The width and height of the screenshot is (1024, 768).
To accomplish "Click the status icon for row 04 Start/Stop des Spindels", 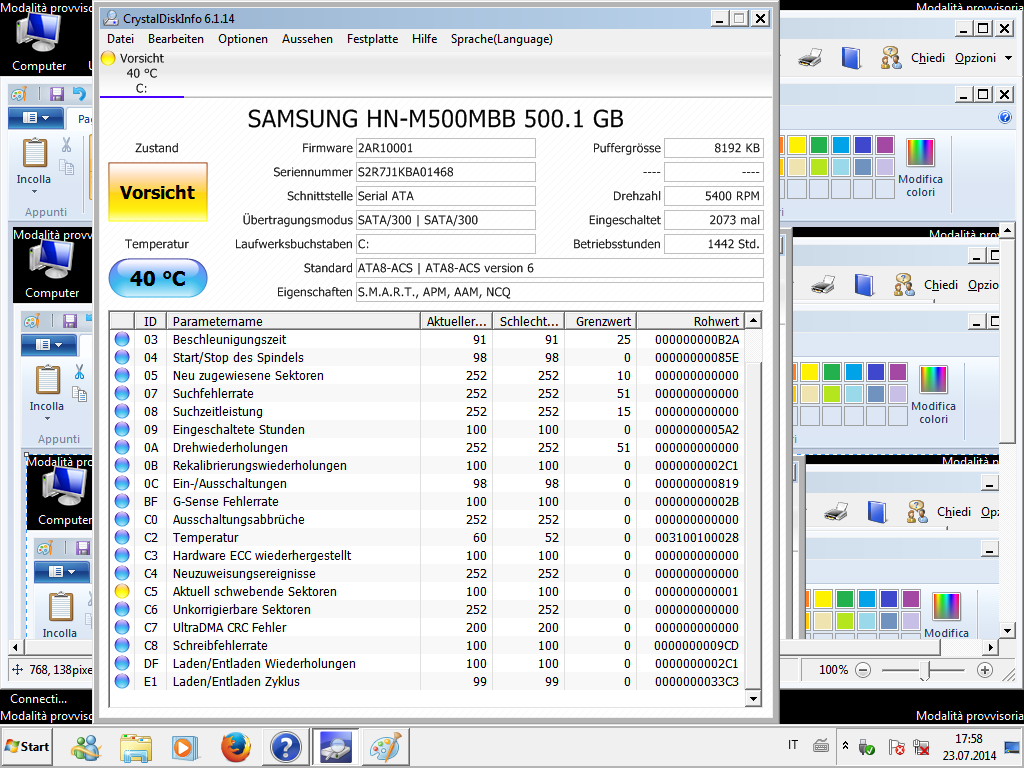I will coord(121,357).
